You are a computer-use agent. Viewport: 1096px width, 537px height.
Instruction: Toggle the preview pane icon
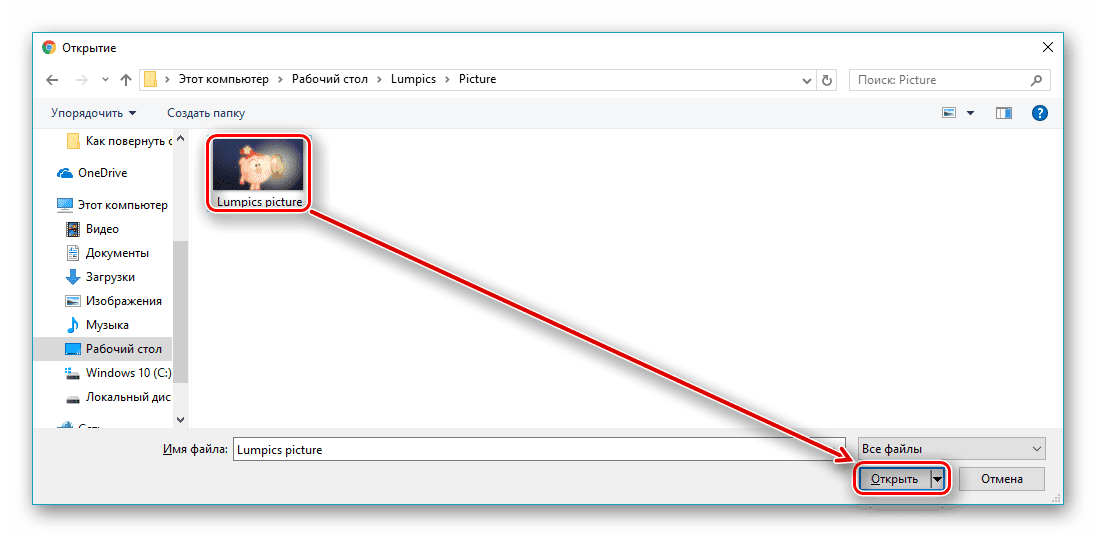[x=1004, y=113]
